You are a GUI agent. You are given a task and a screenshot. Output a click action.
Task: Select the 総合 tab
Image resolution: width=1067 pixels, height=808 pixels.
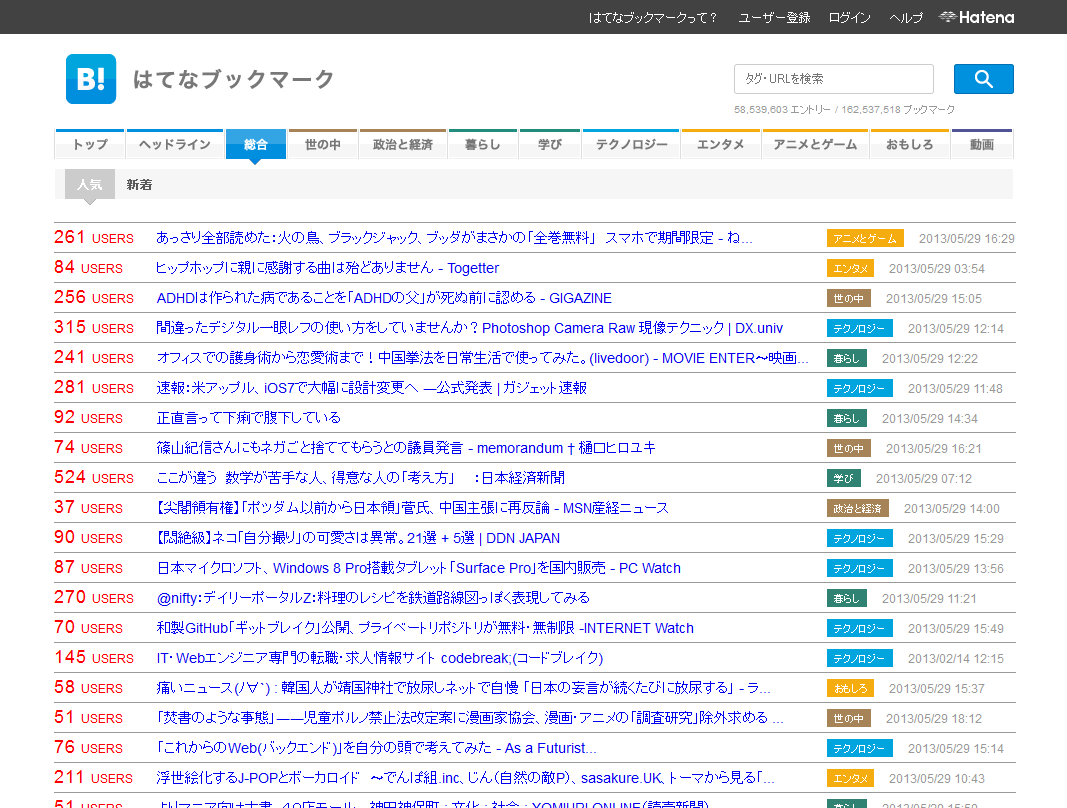point(255,144)
